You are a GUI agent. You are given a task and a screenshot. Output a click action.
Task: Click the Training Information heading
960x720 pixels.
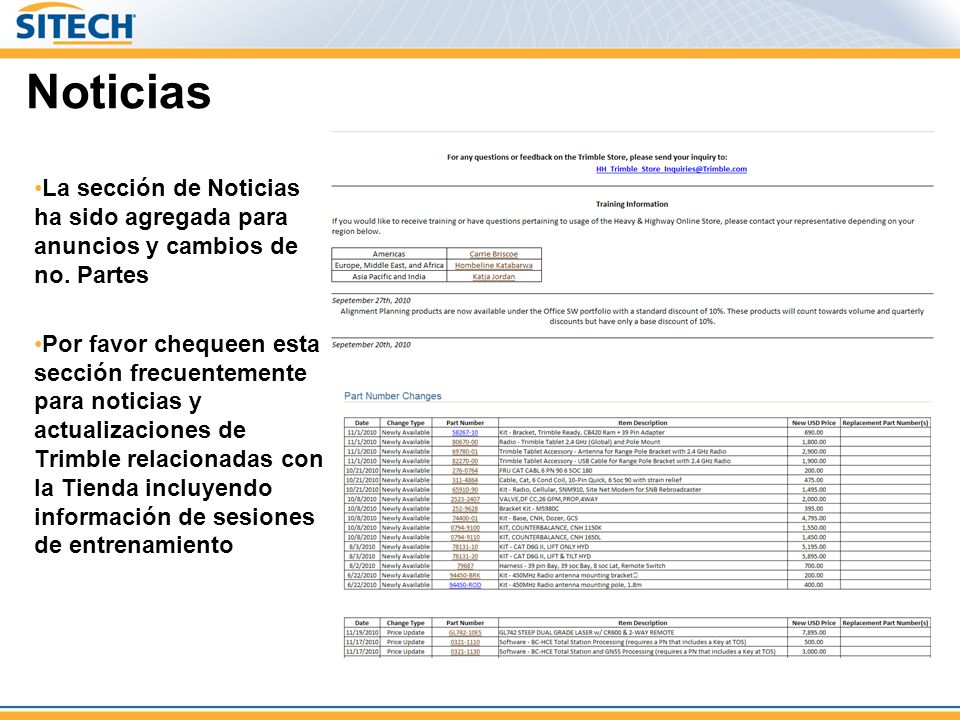point(632,204)
